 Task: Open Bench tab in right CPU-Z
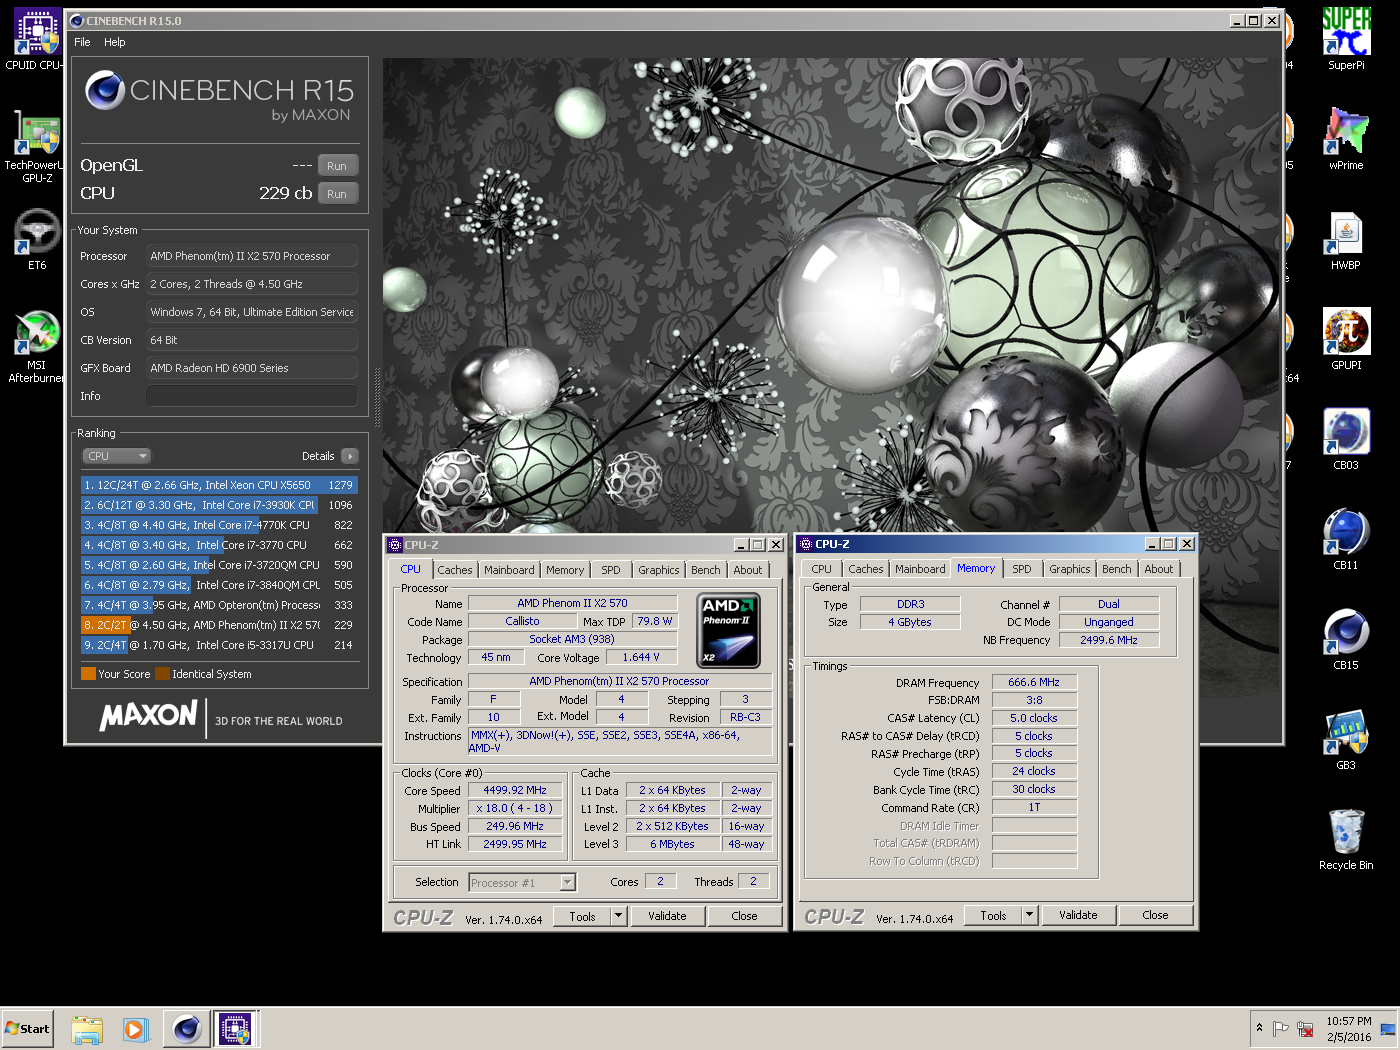click(1117, 569)
